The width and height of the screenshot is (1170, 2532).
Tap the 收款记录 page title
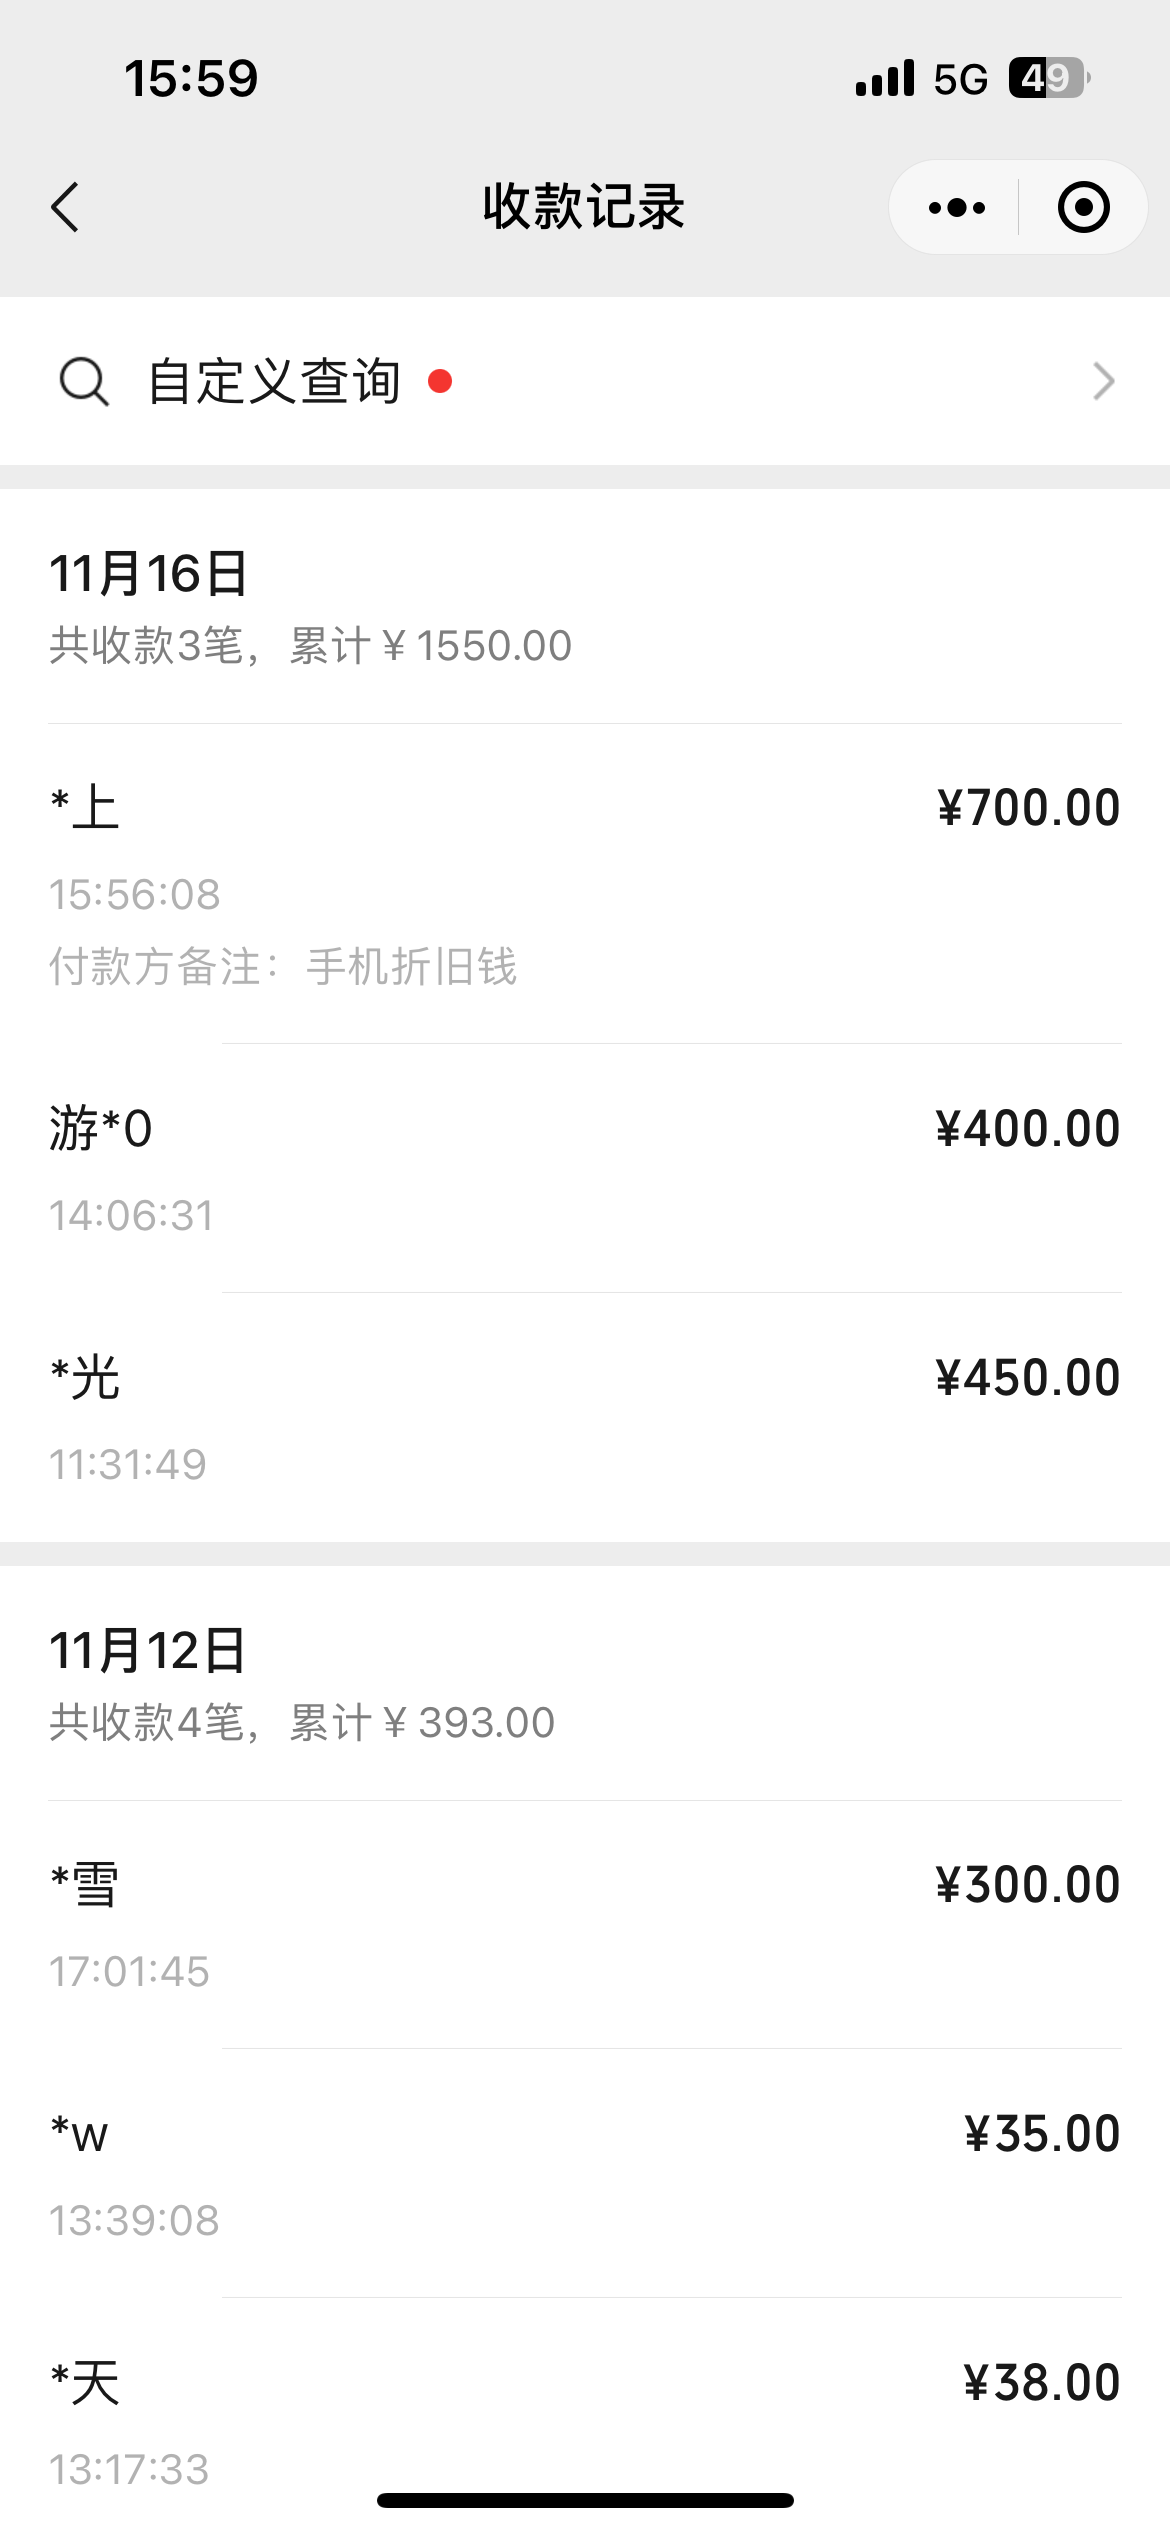coord(584,208)
